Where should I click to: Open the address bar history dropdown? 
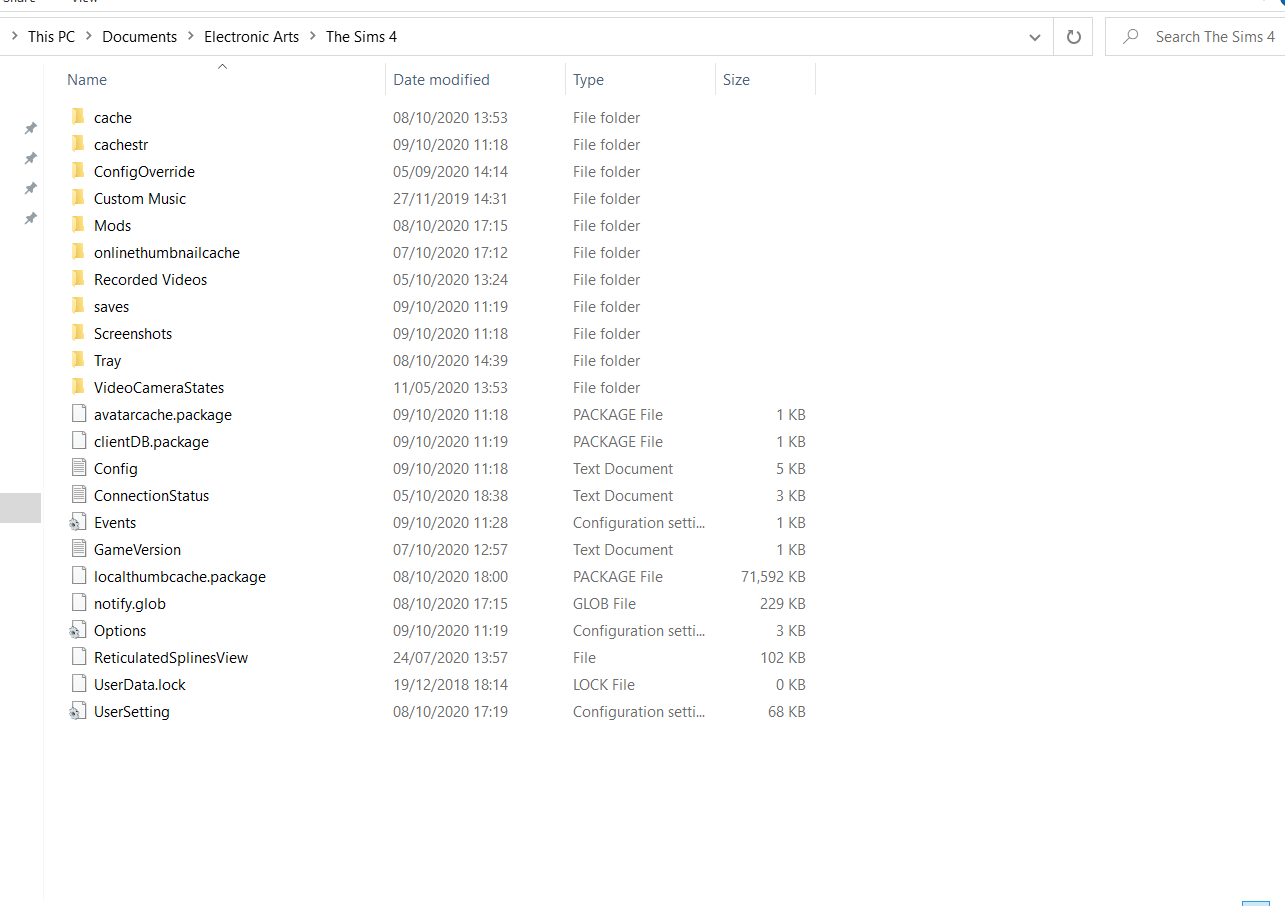point(1035,37)
